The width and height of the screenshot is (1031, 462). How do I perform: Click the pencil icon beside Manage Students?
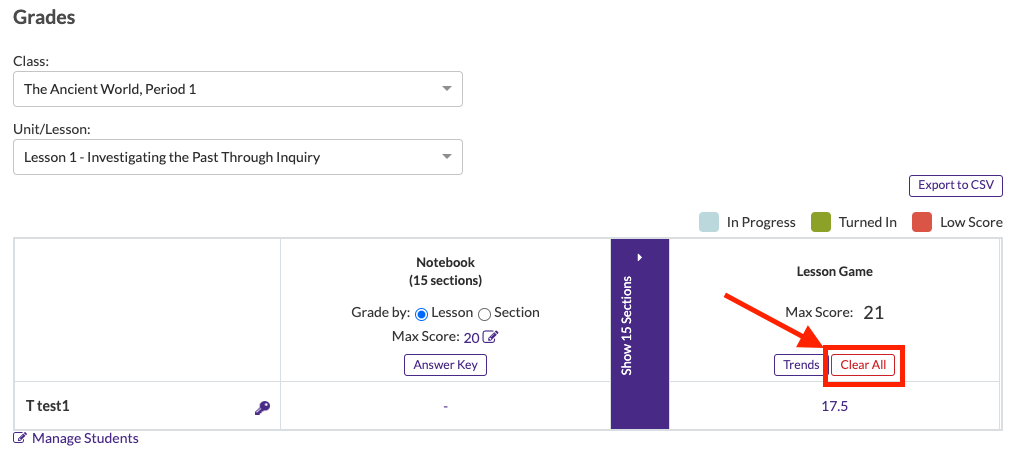click(20, 438)
